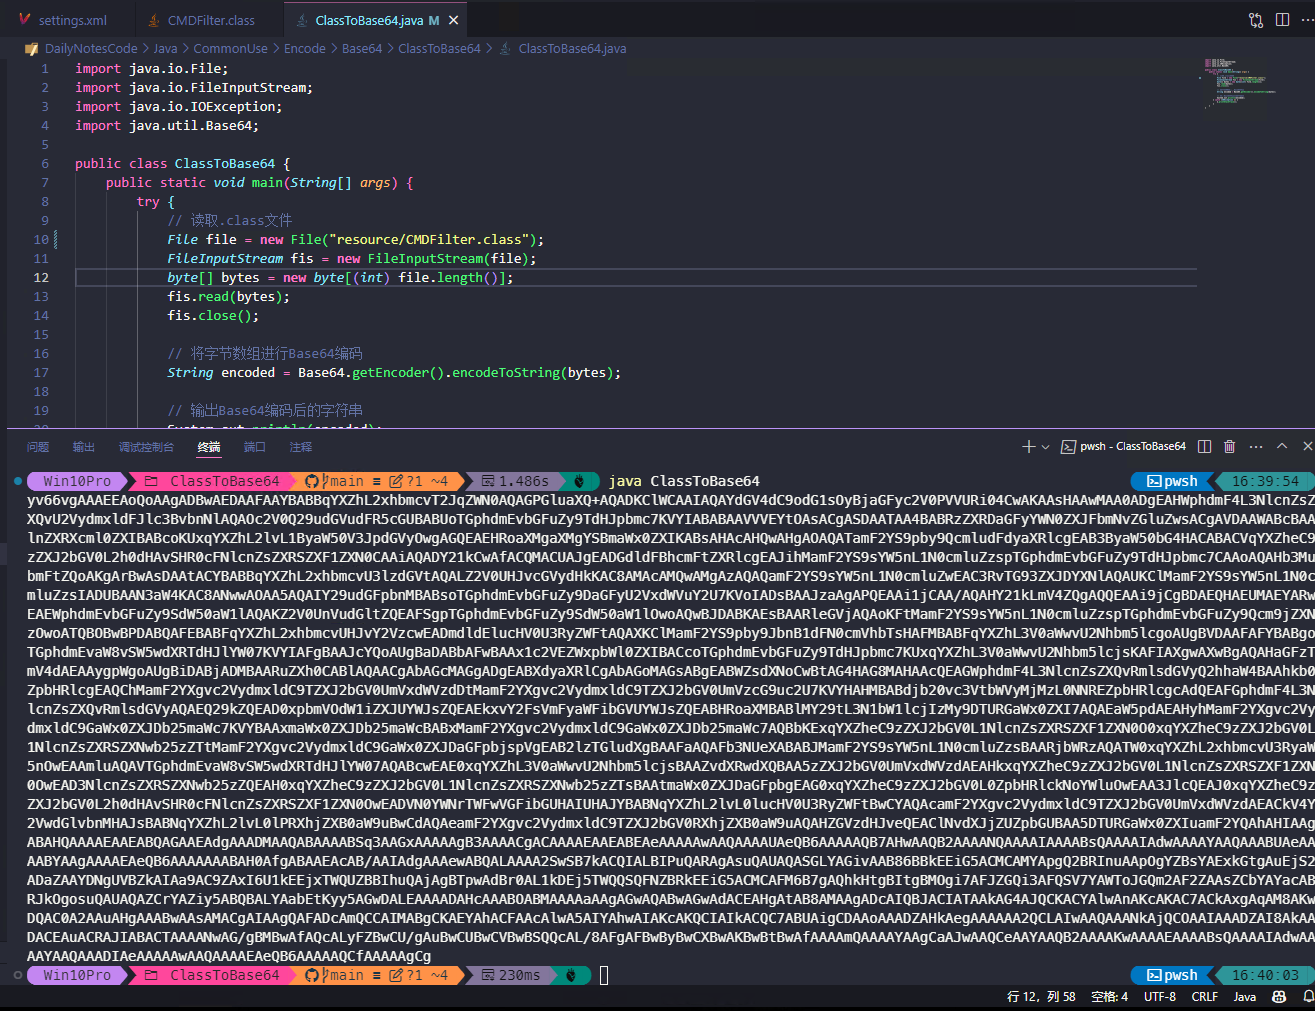Click the pwsh badge beside 16:40:03
Screen dimensions: 1315x1011
tap(1172, 975)
